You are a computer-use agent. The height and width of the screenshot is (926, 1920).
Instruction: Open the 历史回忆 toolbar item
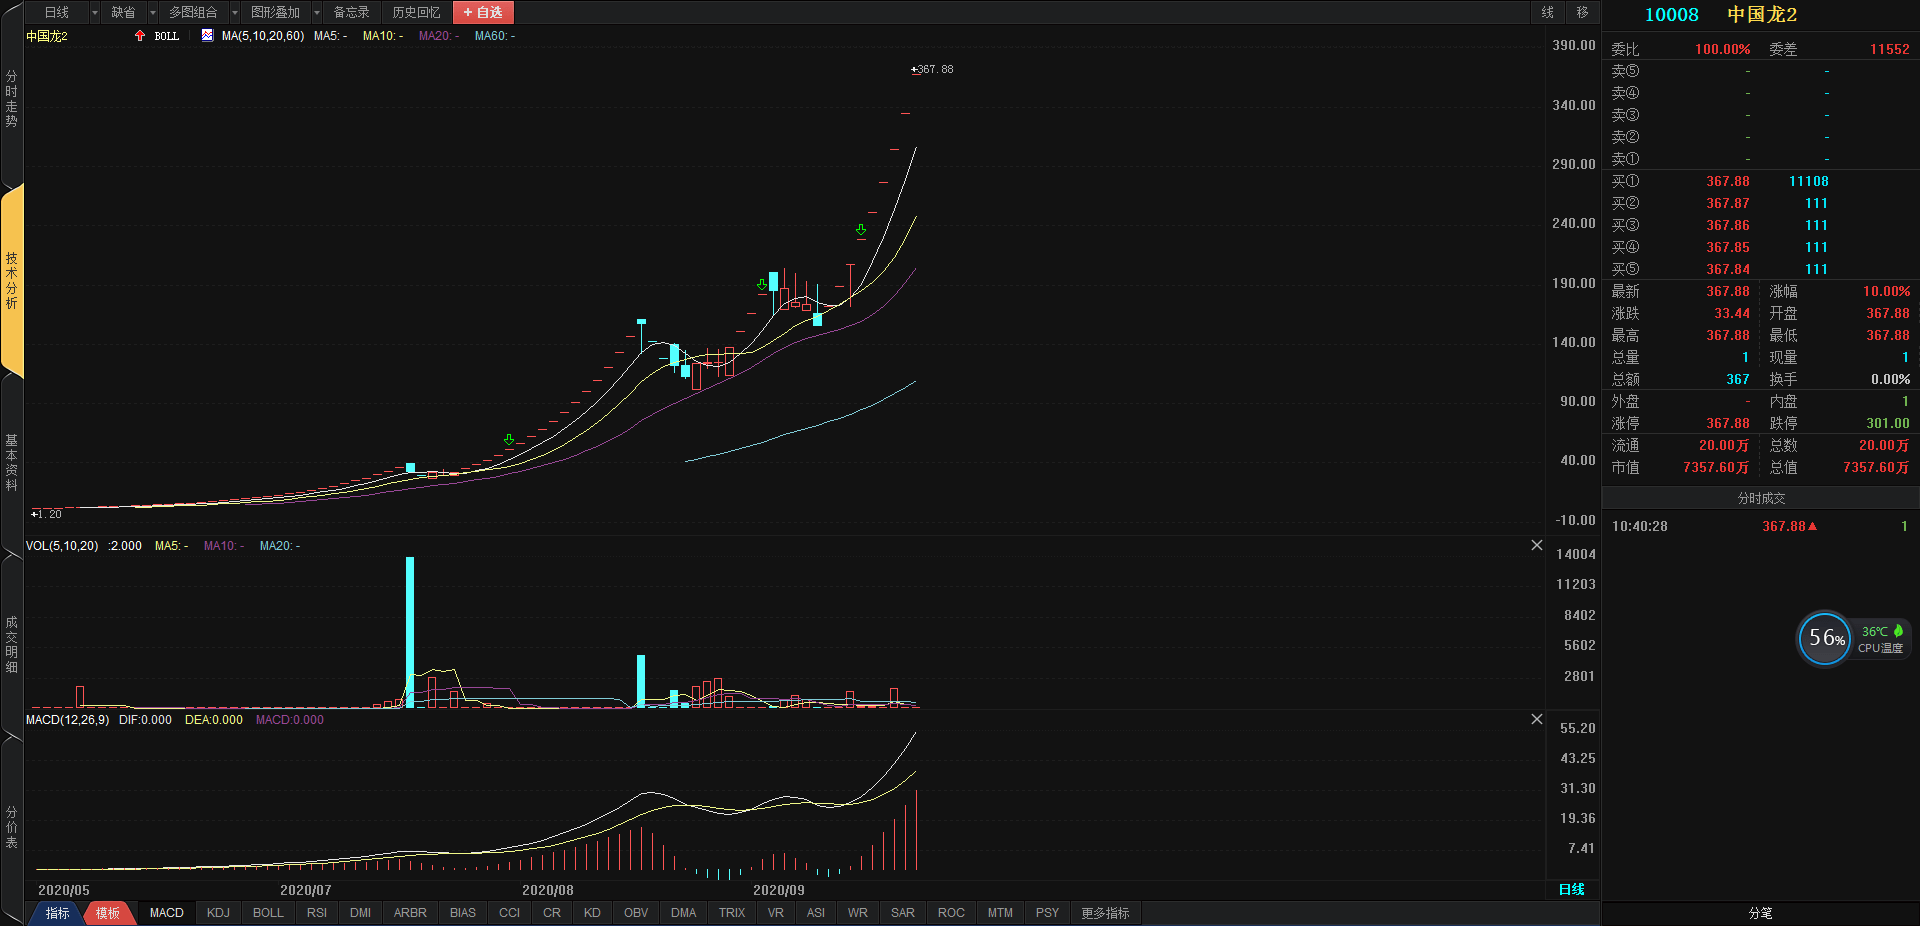point(416,12)
